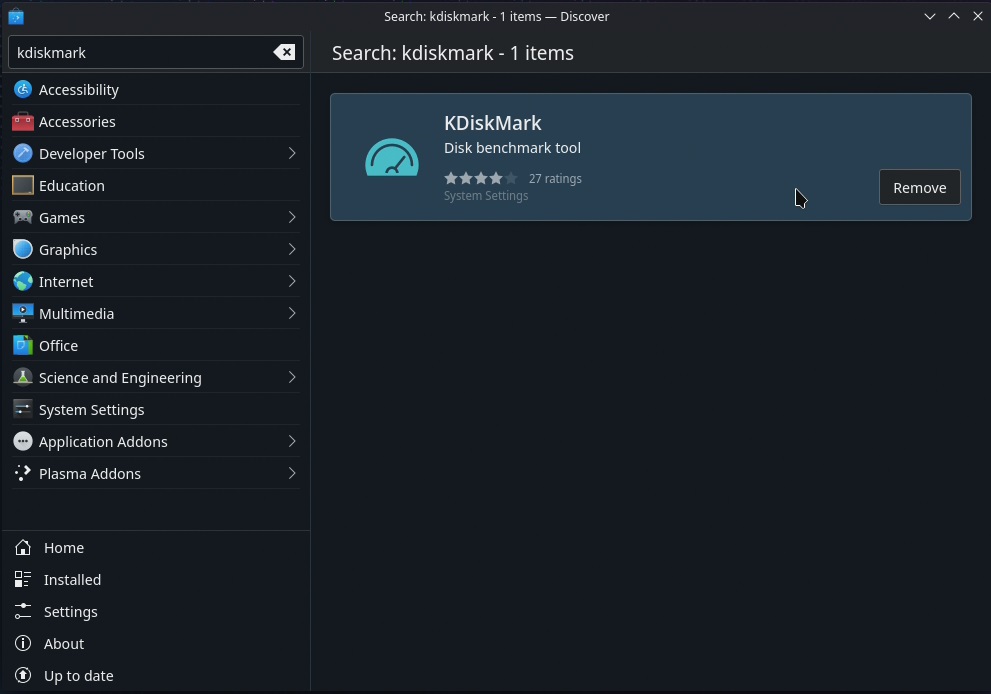Open the KDiskMark title details
The width and height of the screenshot is (991, 694).
tap(492, 123)
